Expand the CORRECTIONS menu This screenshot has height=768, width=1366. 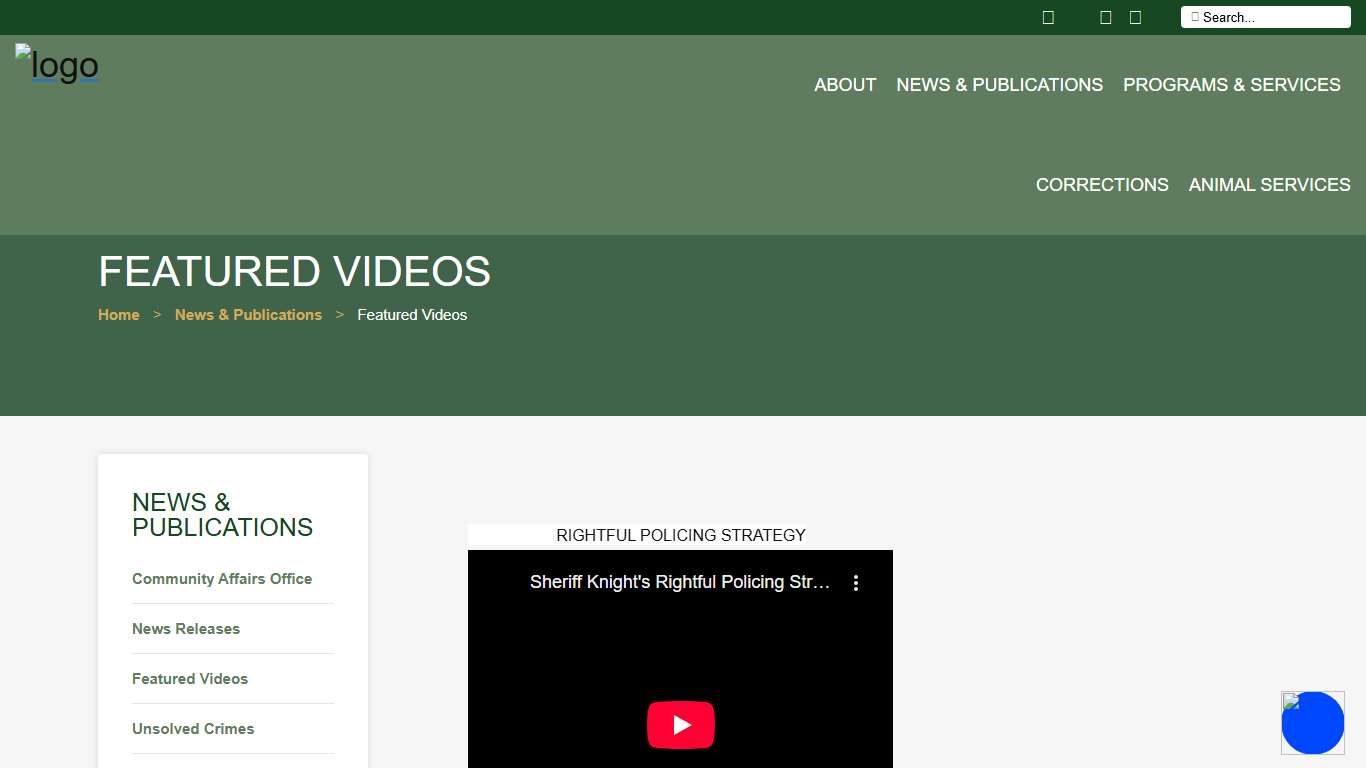click(1102, 185)
